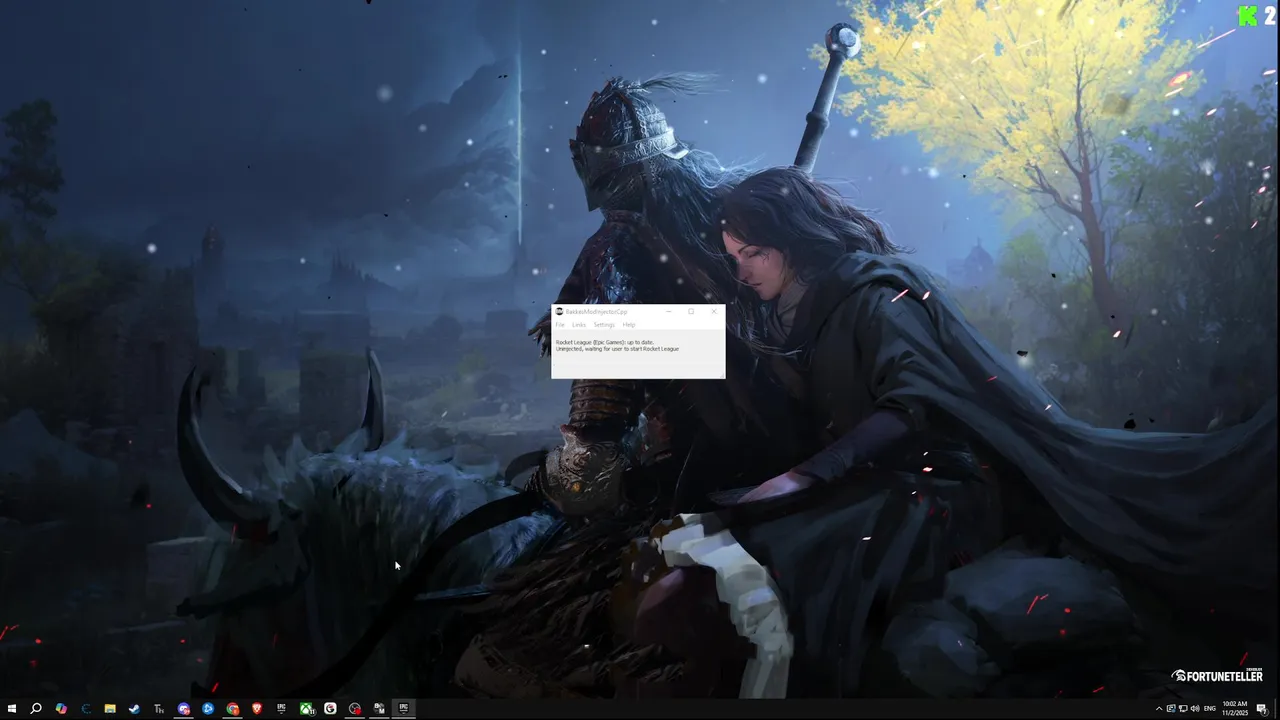
Task: Close the BakkesModInjectorCpp window
Action: pos(714,312)
